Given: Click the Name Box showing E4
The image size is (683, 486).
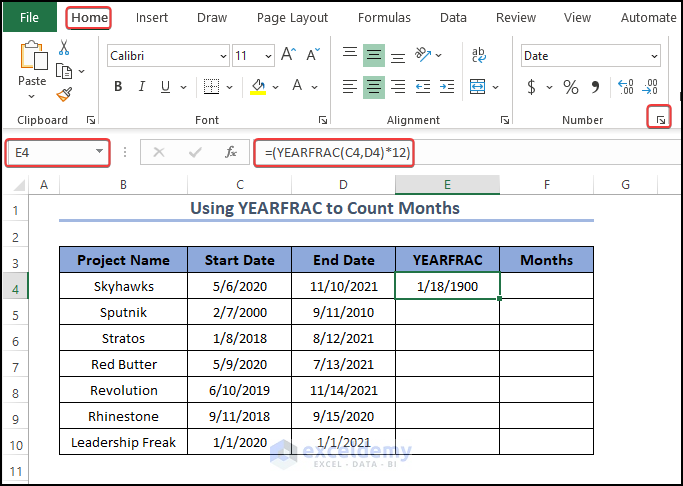Looking at the screenshot, I should (57, 152).
